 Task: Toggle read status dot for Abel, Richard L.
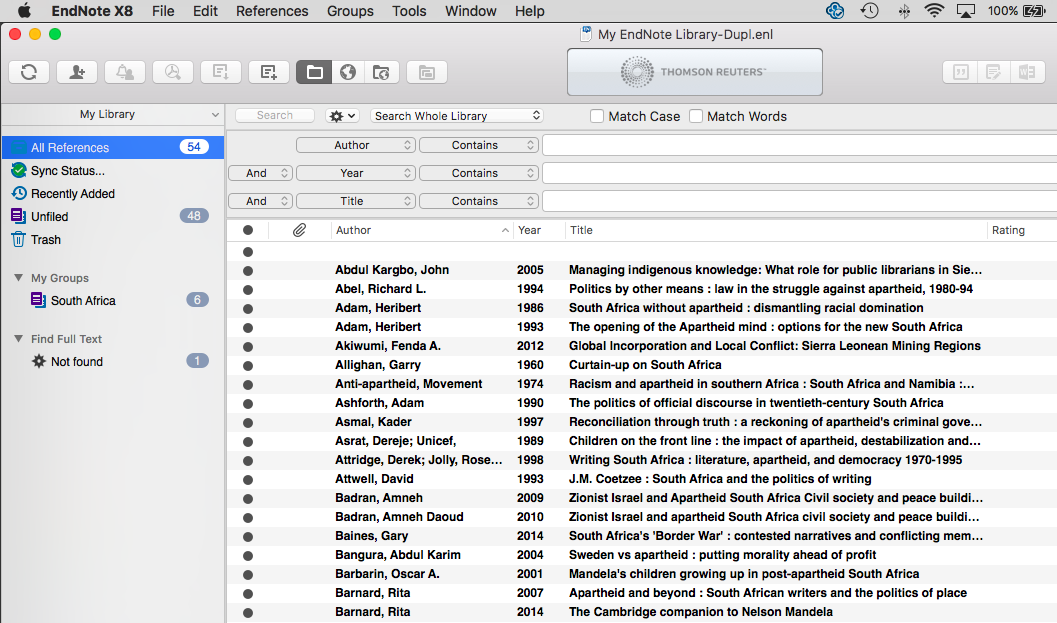[x=248, y=290]
